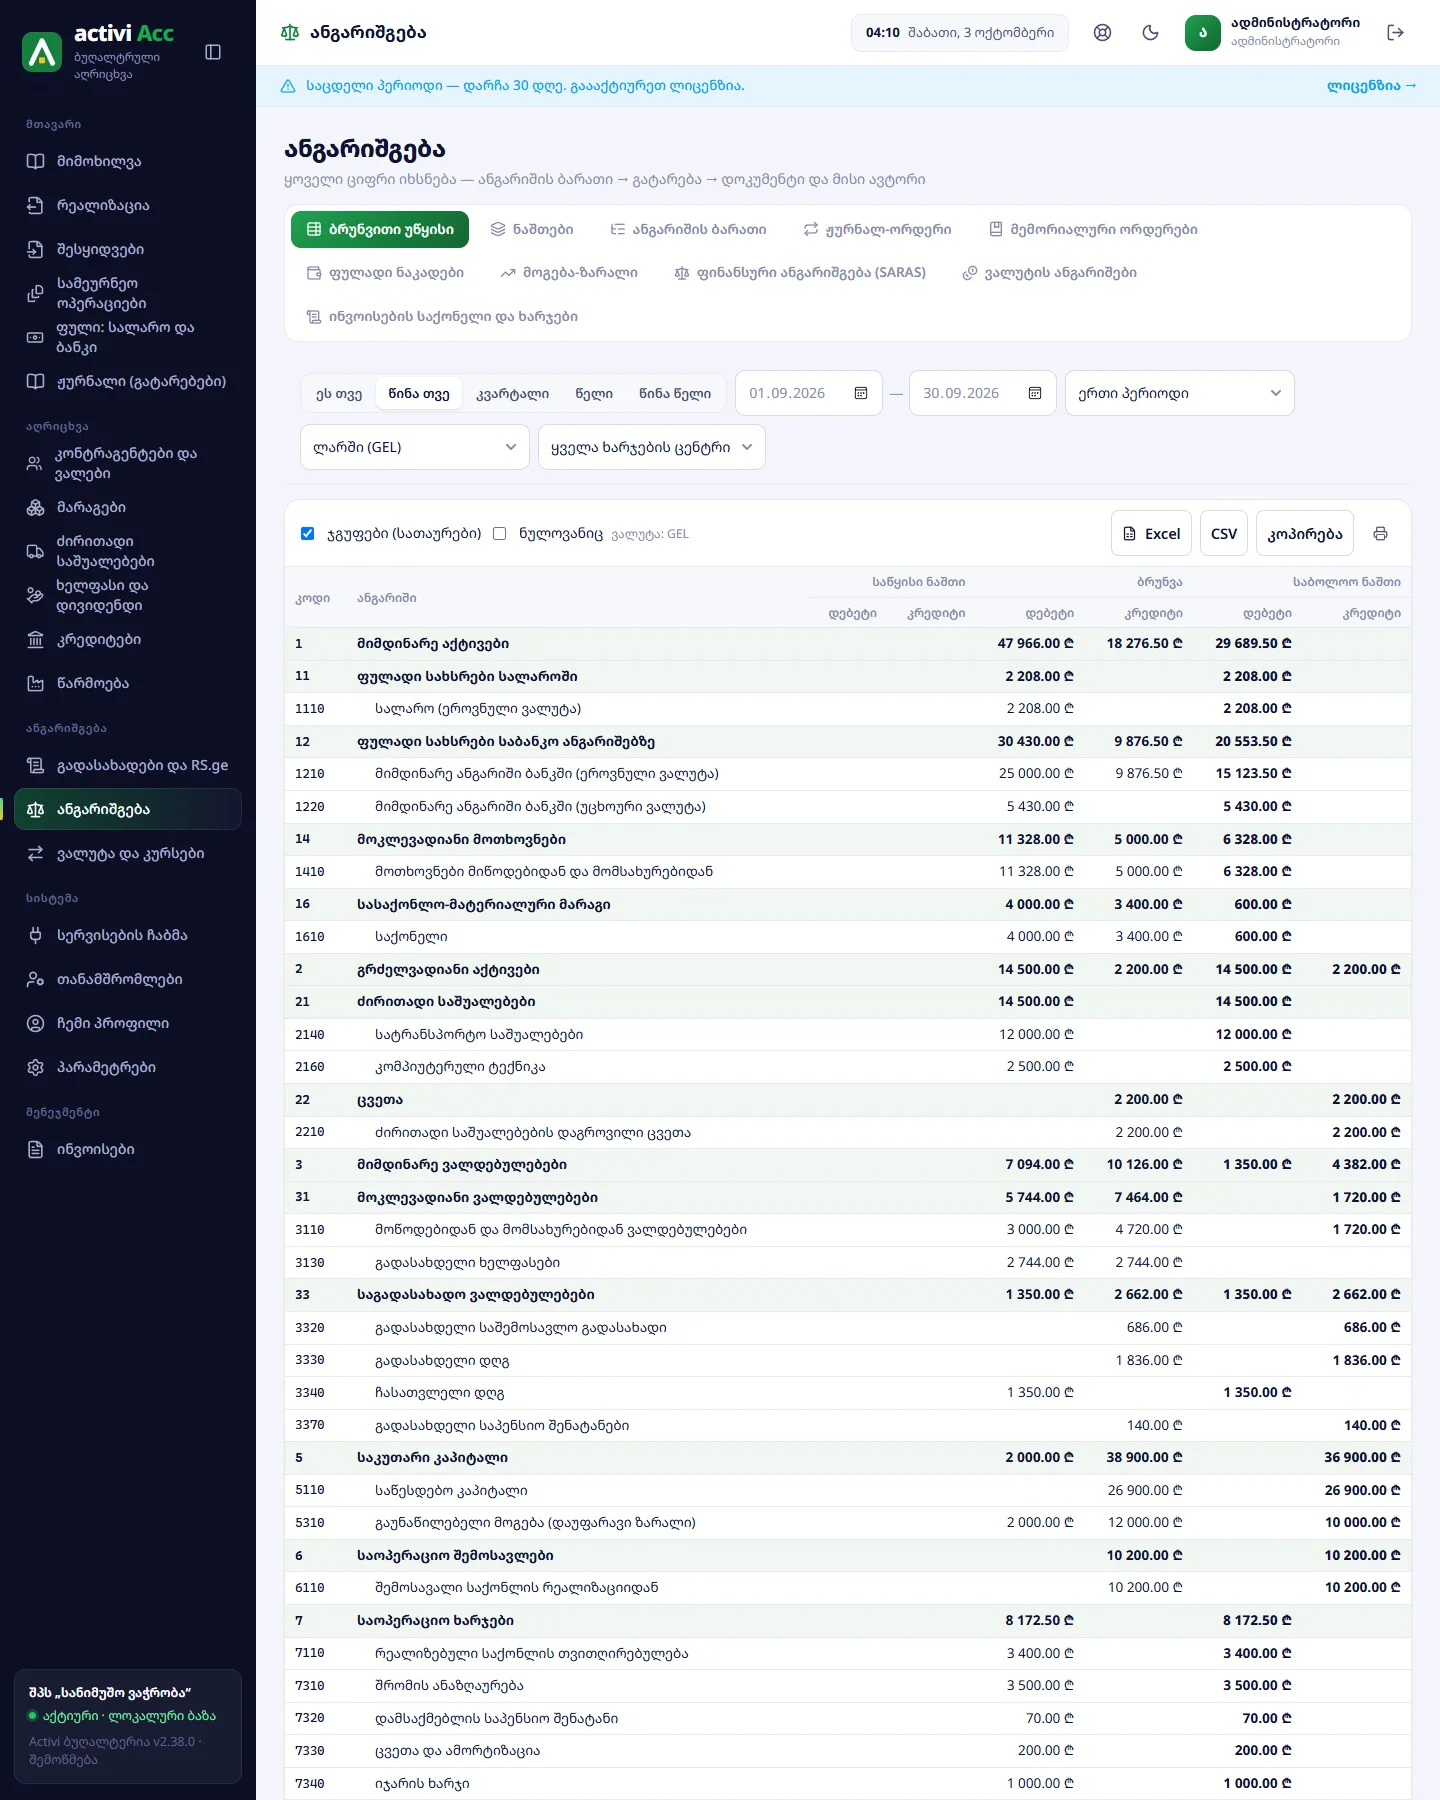This screenshot has width=1440, height=1800.
Task: Open კრედიტები in the sidebar
Action: click(x=128, y=639)
